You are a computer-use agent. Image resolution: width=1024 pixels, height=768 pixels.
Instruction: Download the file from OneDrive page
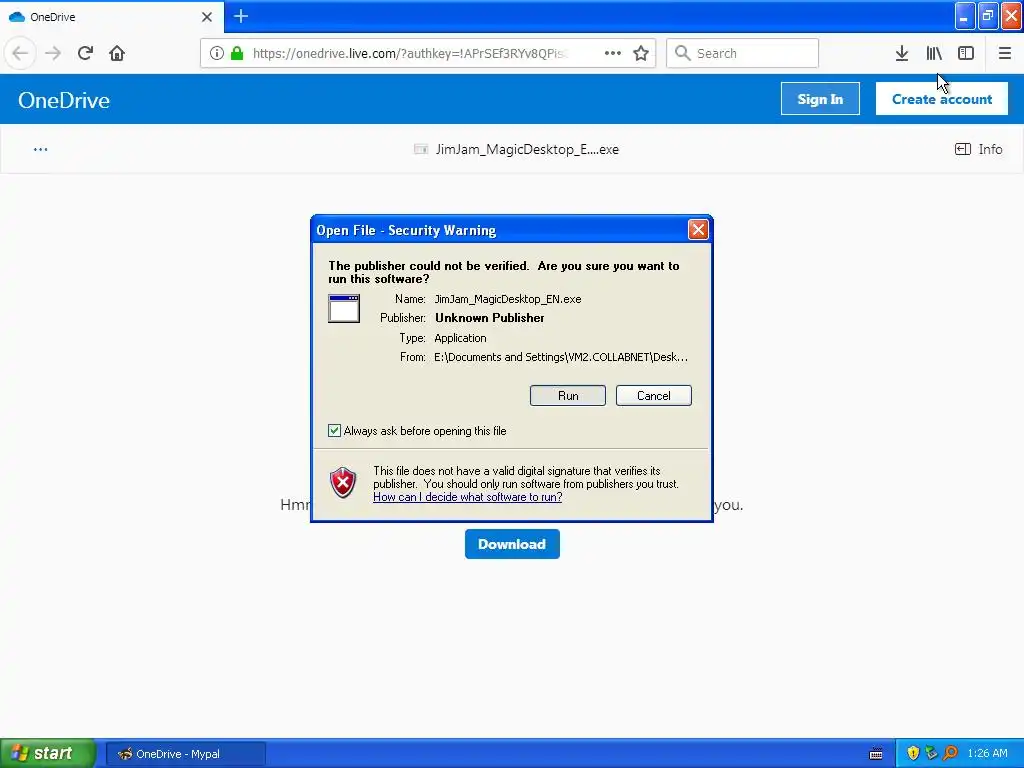[x=512, y=544]
